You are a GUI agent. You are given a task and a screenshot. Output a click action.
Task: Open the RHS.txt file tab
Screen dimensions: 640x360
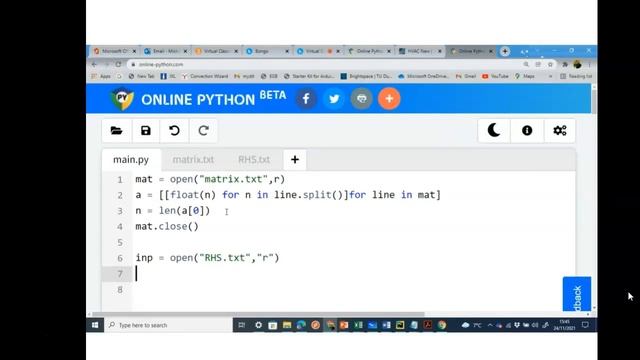[254, 160]
